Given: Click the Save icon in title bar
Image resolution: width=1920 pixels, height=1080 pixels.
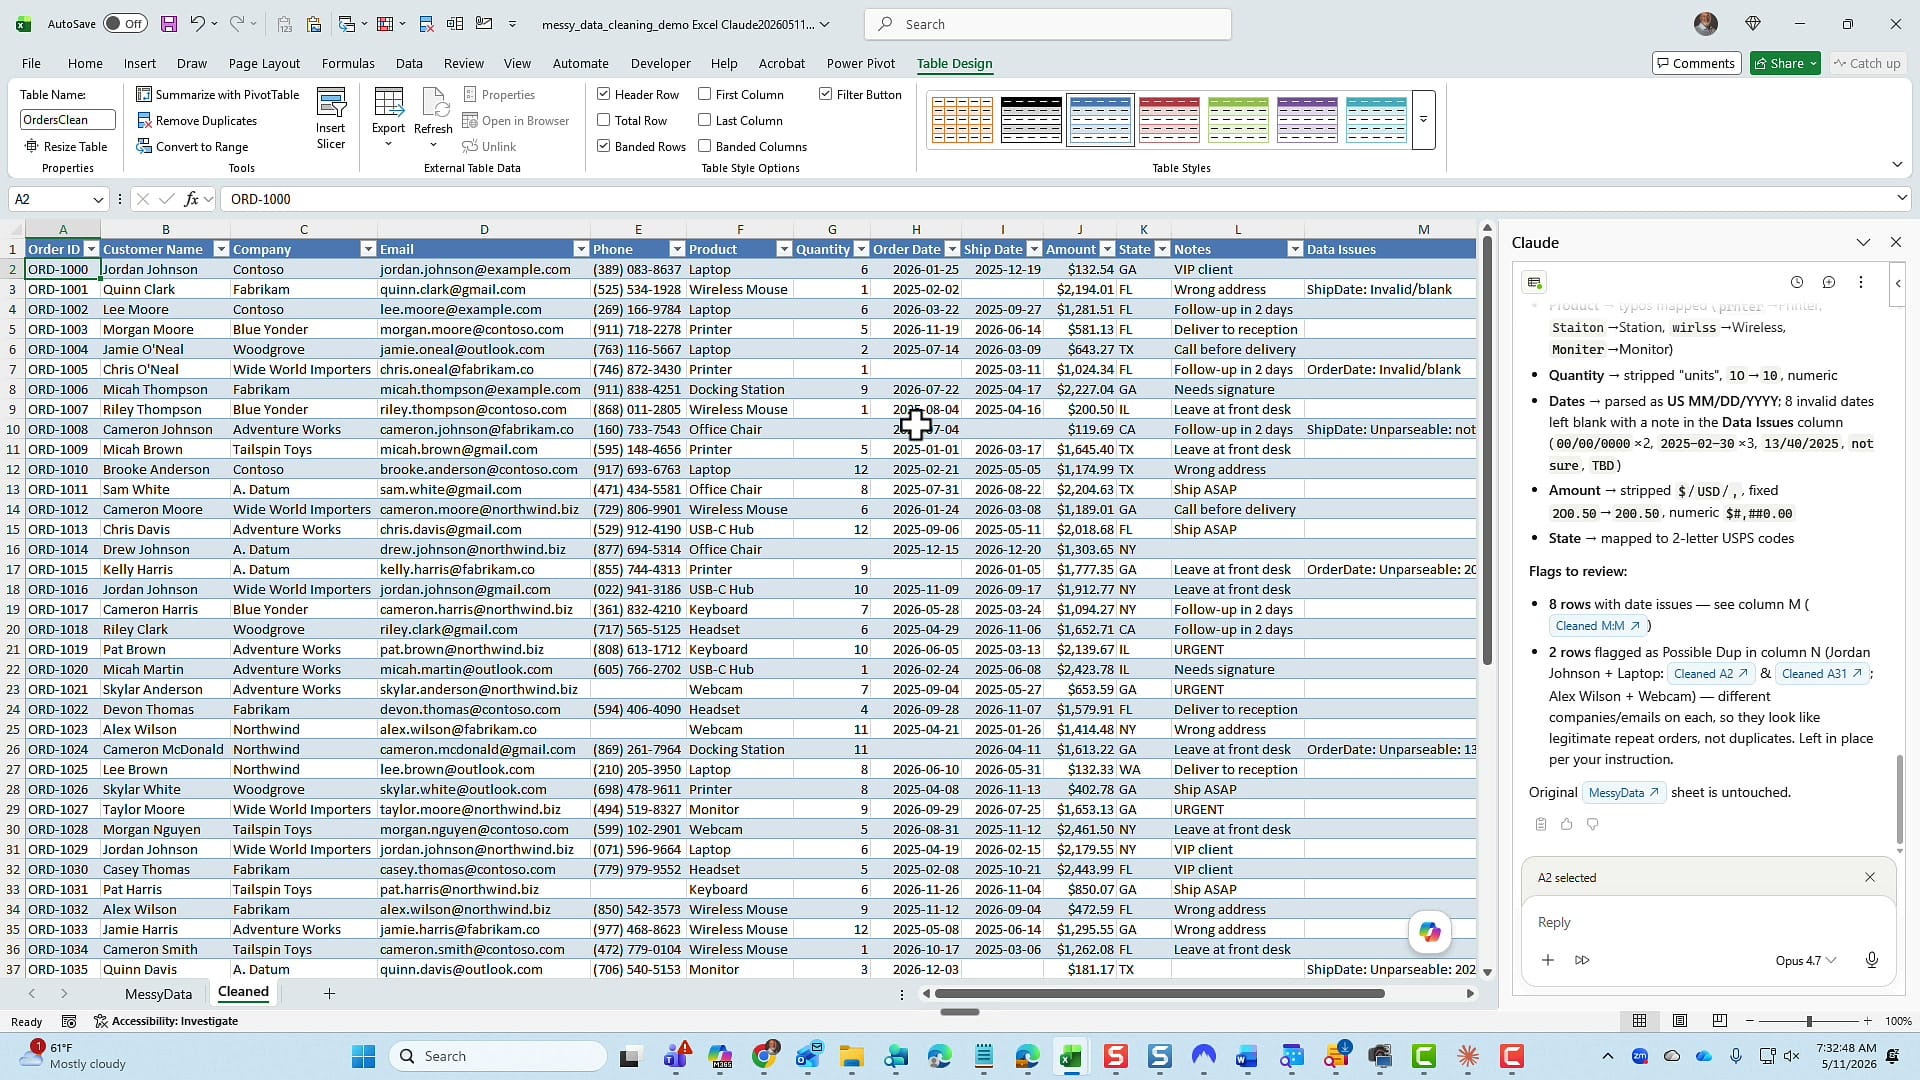Looking at the screenshot, I should coord(169,24).
